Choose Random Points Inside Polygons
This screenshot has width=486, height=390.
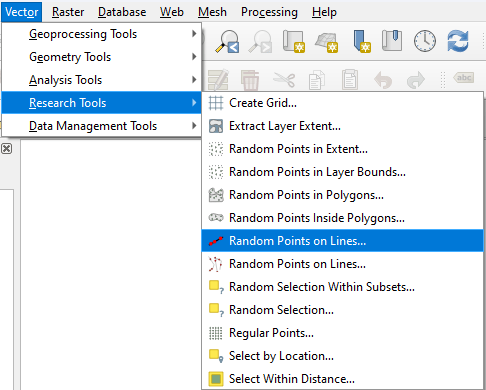[x=342, y=218]
